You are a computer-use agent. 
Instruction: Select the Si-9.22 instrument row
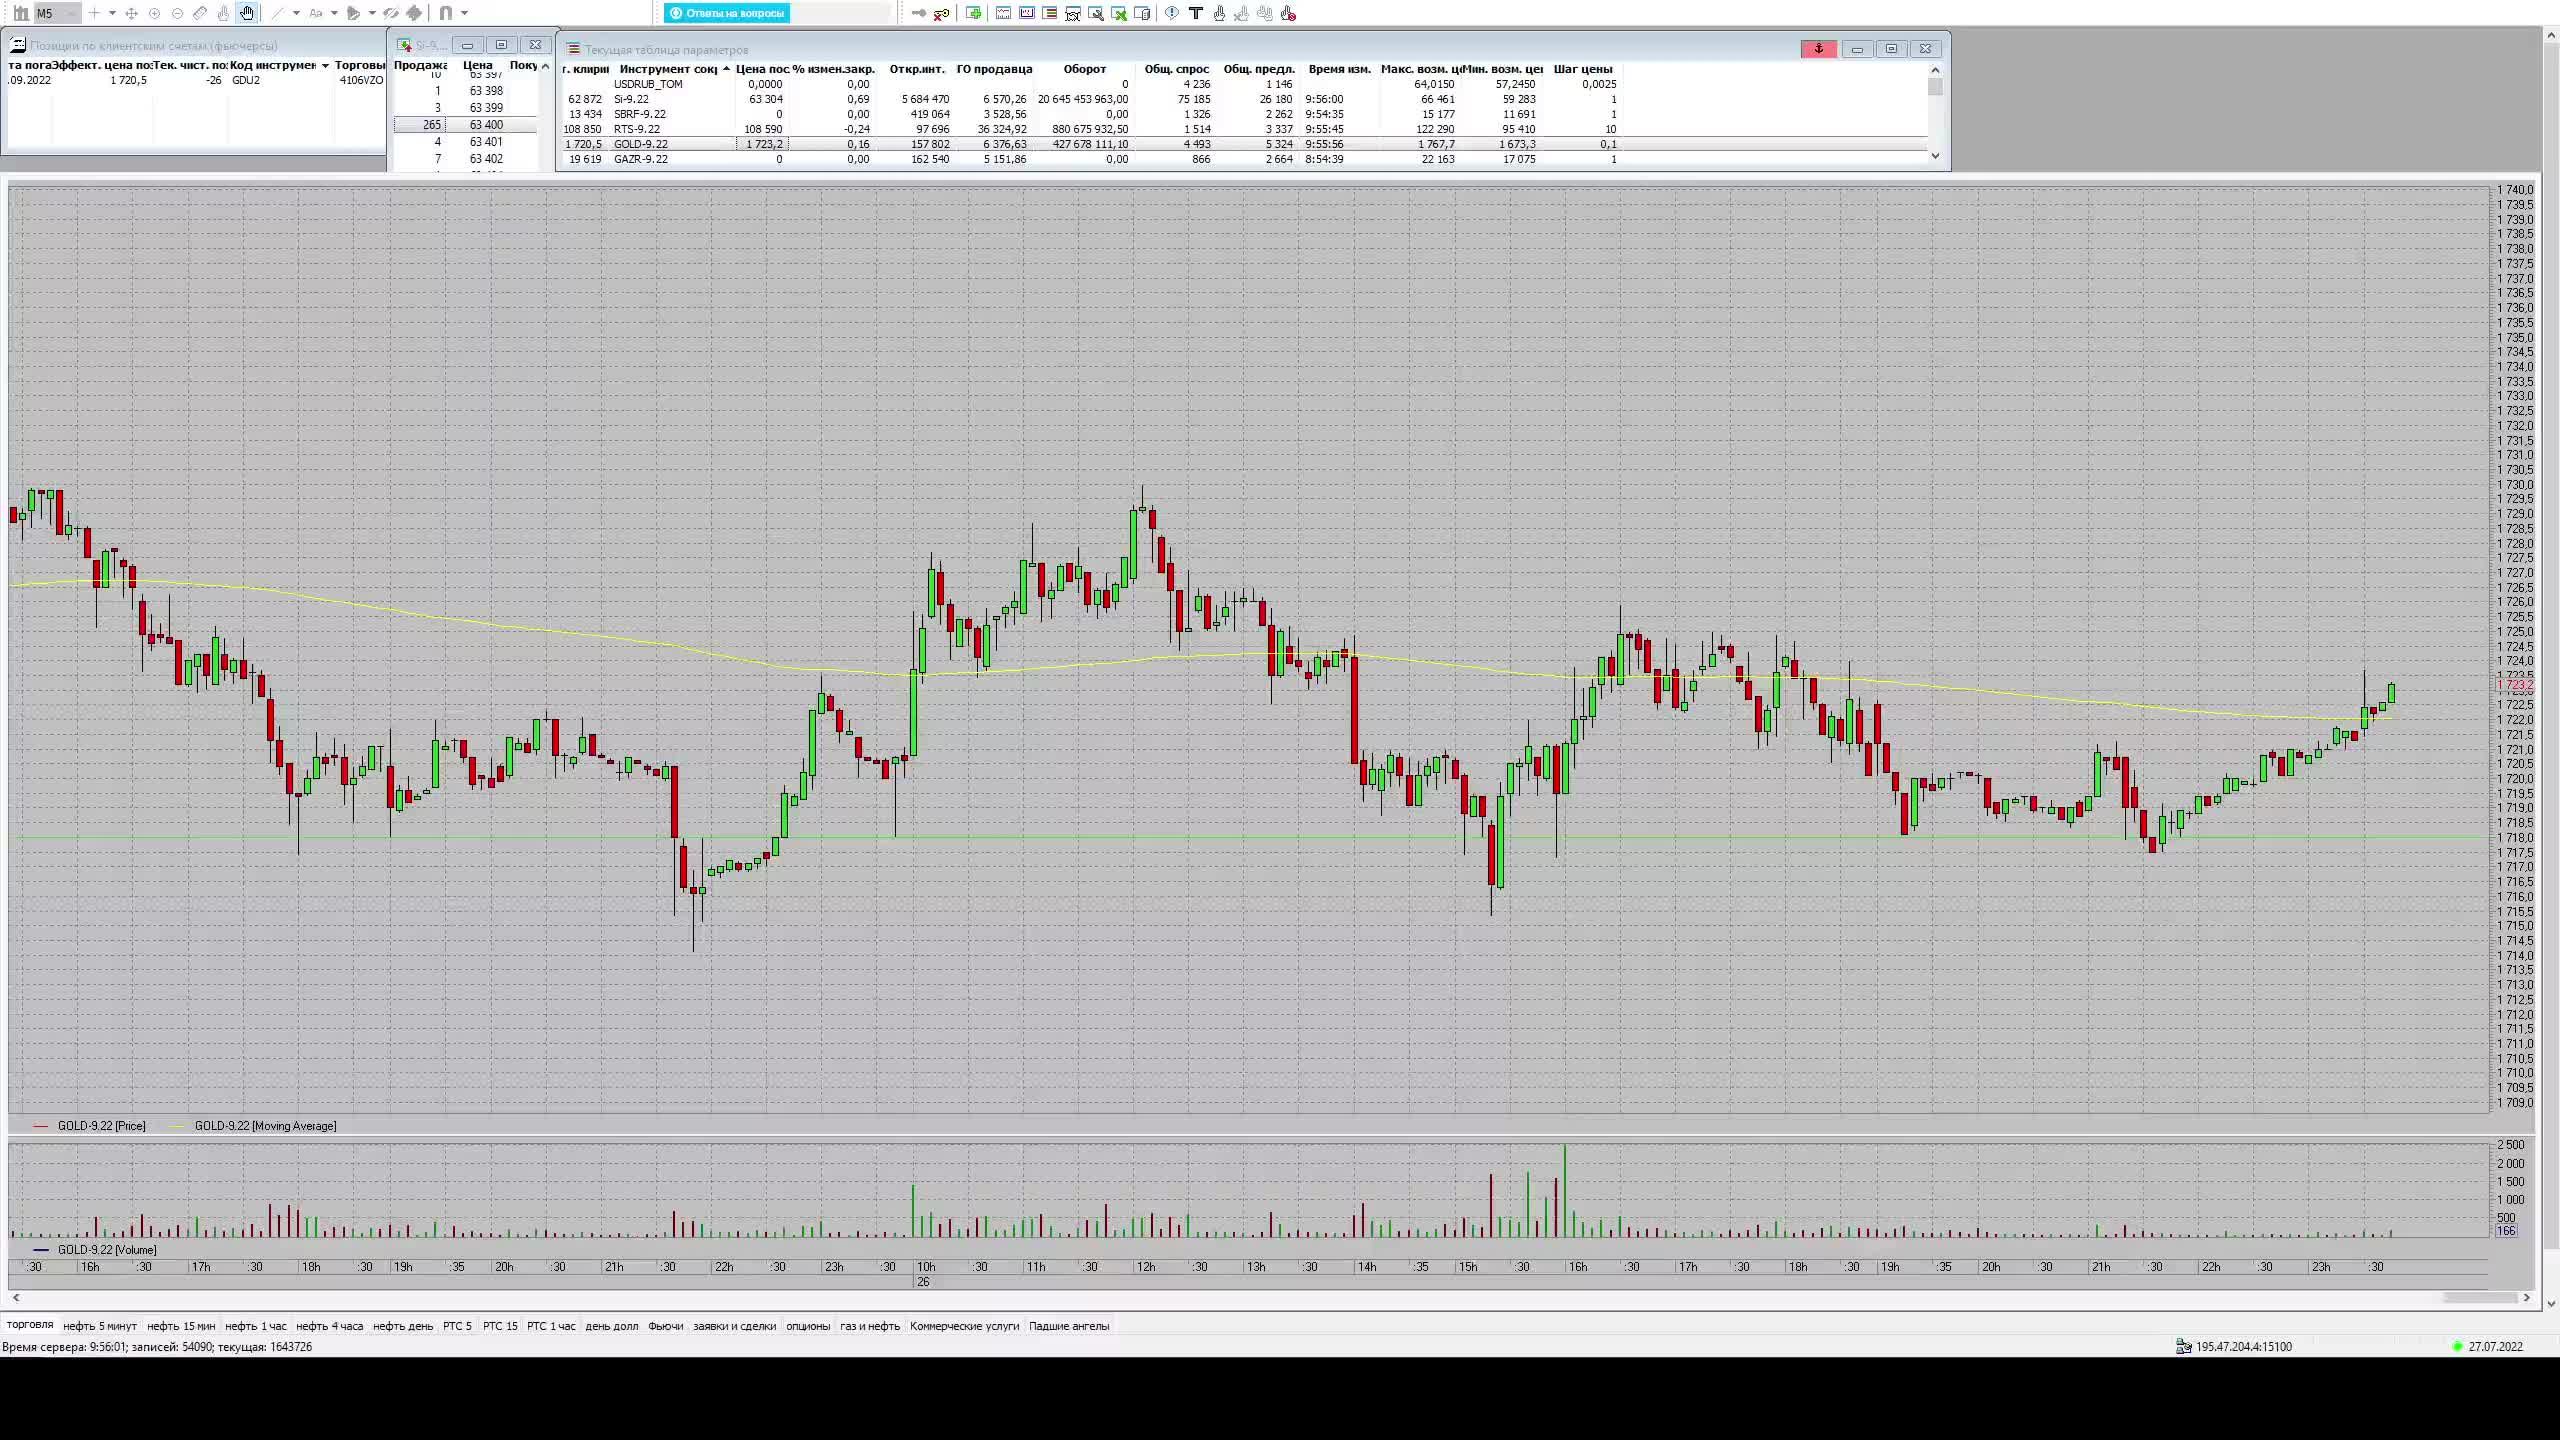click(x=1243, y=99)
